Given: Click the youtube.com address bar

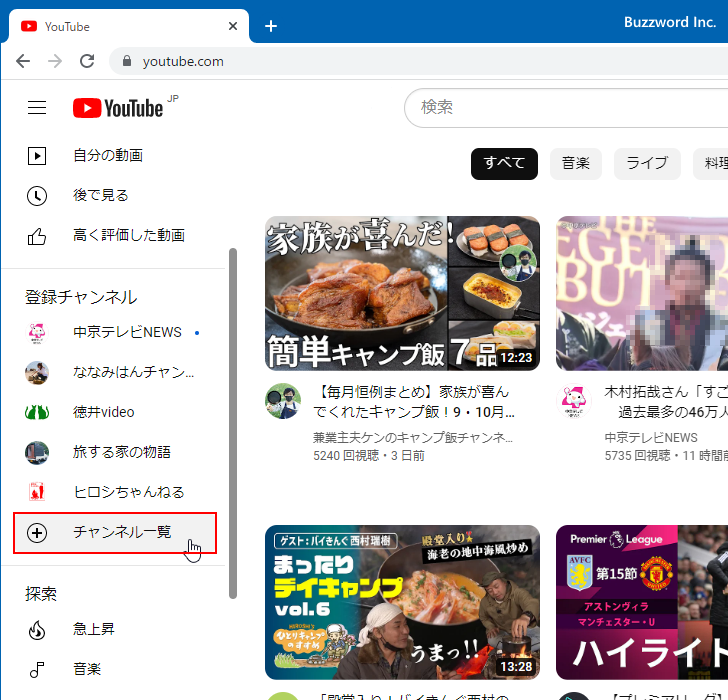Looking at the screenshot, I should click(419, 61).
